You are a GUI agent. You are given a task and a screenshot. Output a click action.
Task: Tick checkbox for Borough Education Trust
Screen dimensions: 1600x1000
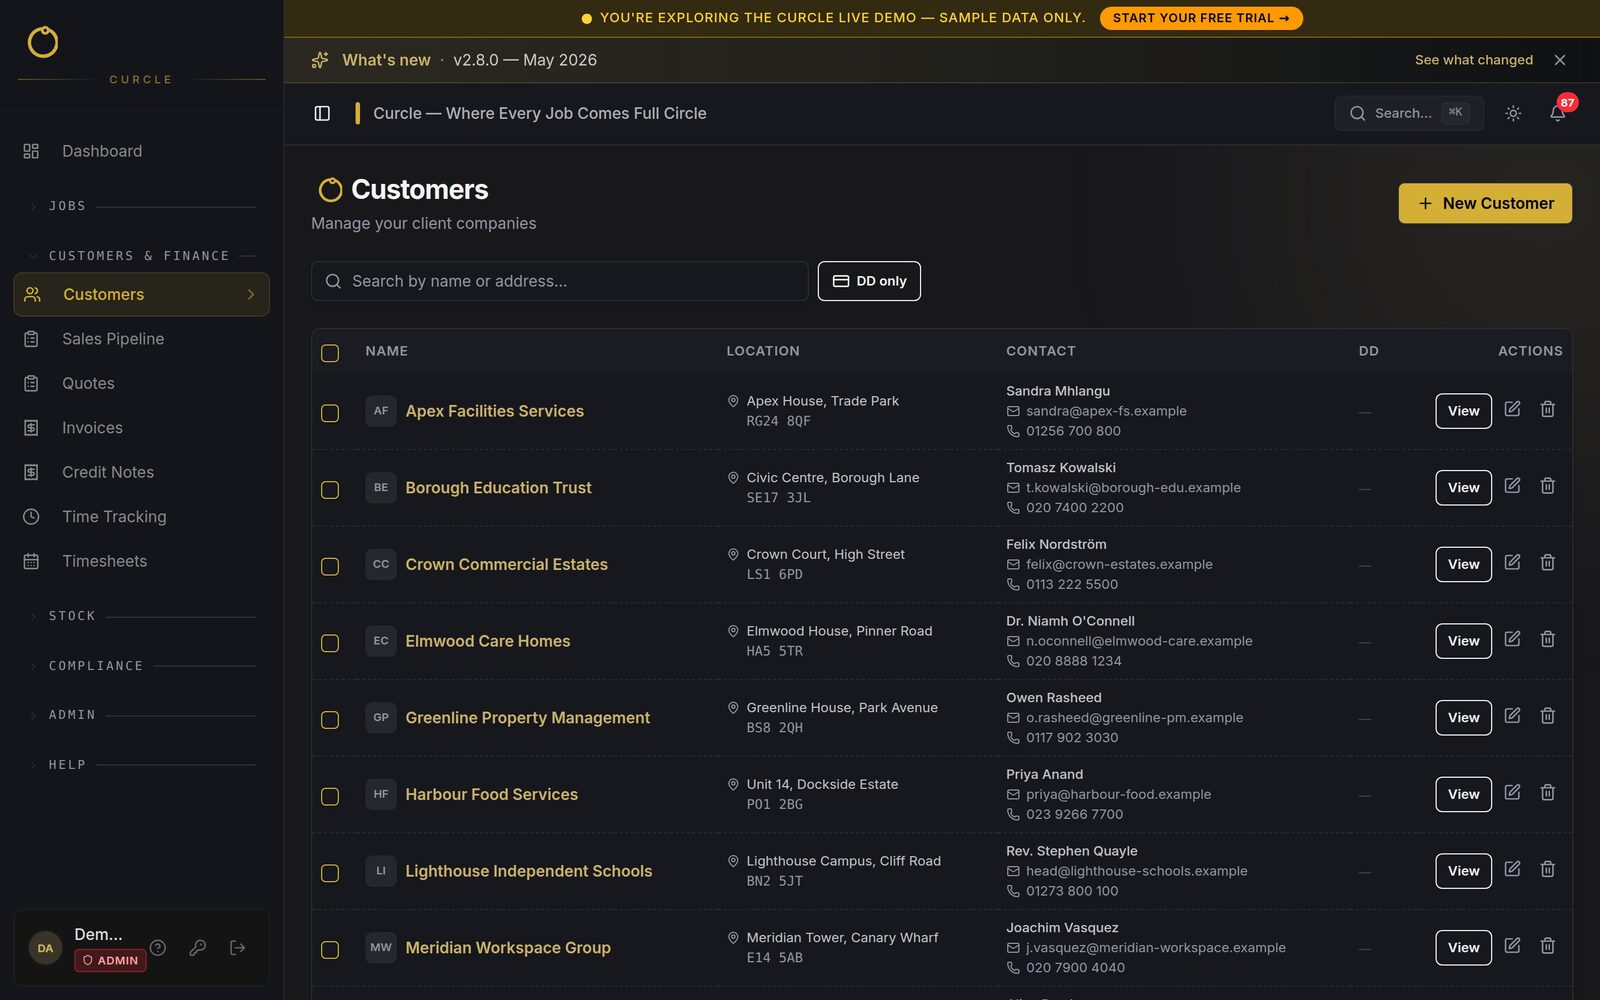pos(330,490)
